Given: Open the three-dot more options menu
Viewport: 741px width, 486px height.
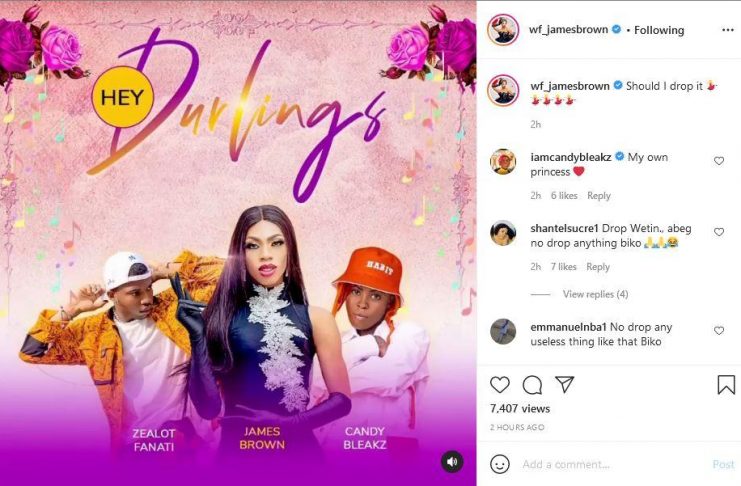Looking at the screenshot, I should click(x=728, y=30).
